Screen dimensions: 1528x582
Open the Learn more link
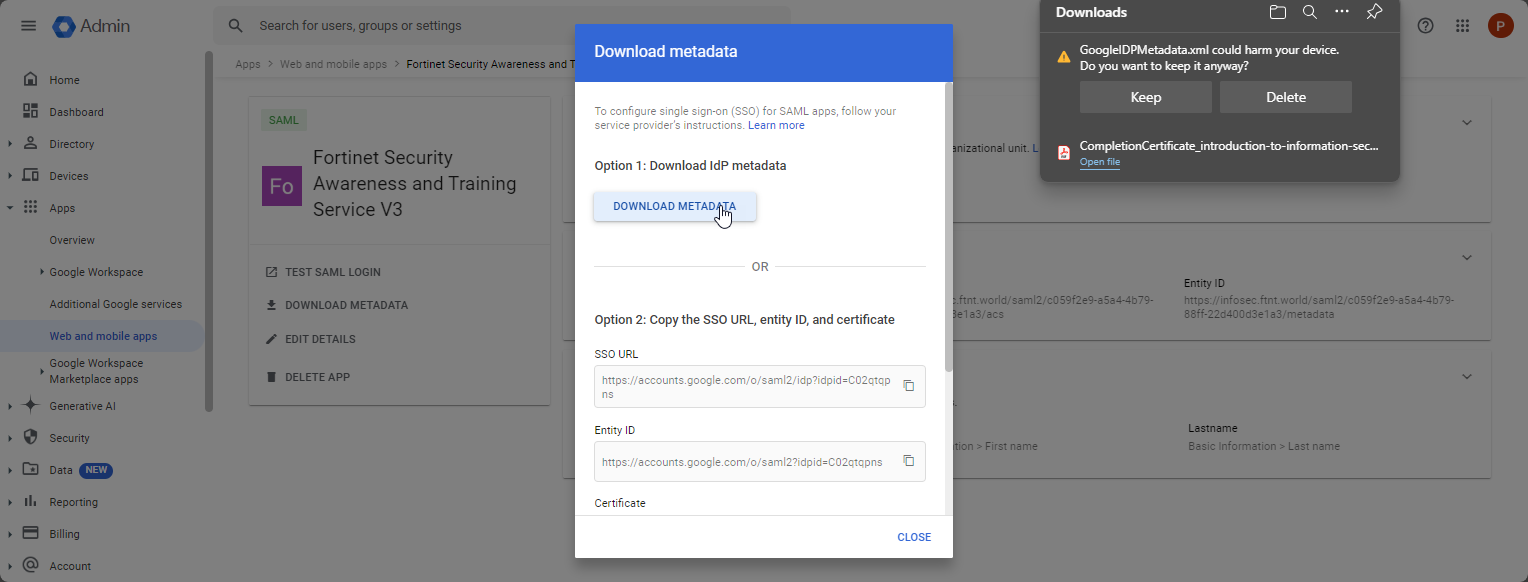pos(776,125)
